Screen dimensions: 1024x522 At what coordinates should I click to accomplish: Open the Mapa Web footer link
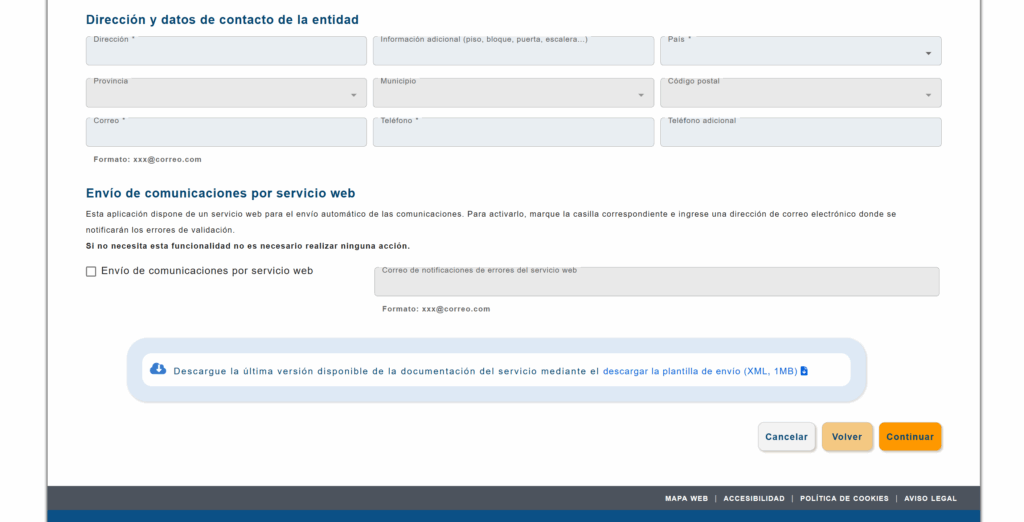tap(686, 498)
